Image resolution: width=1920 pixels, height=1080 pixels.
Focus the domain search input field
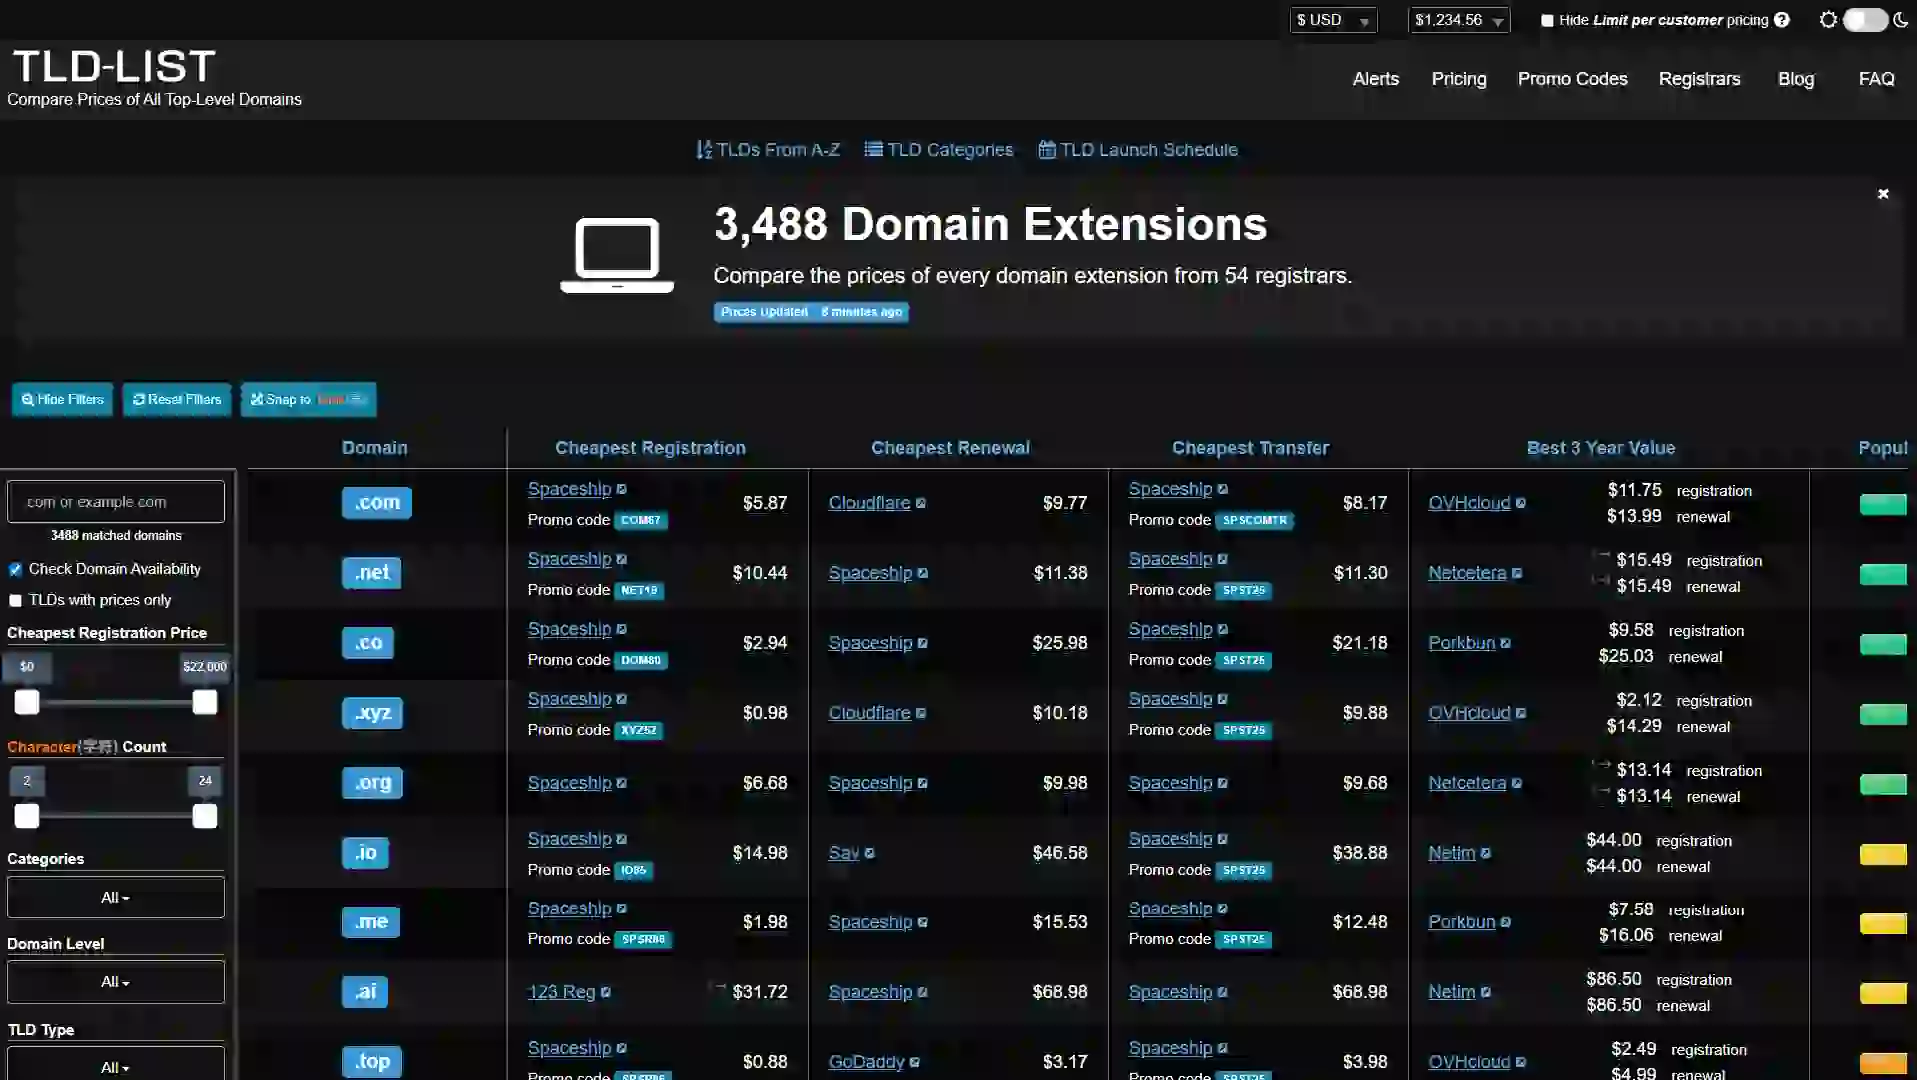[x=115, y=502]
